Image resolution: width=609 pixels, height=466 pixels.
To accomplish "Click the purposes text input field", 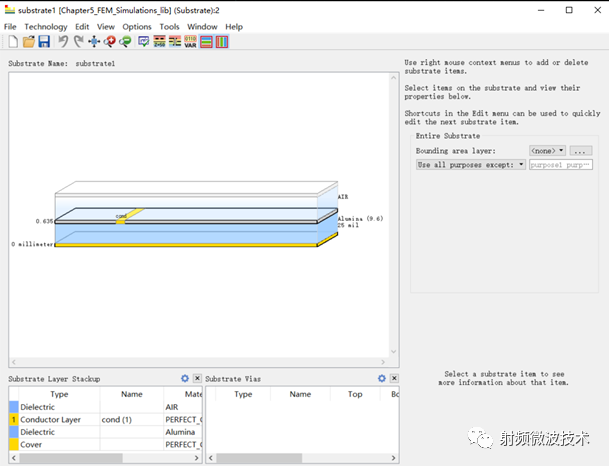I will [560, 164].
